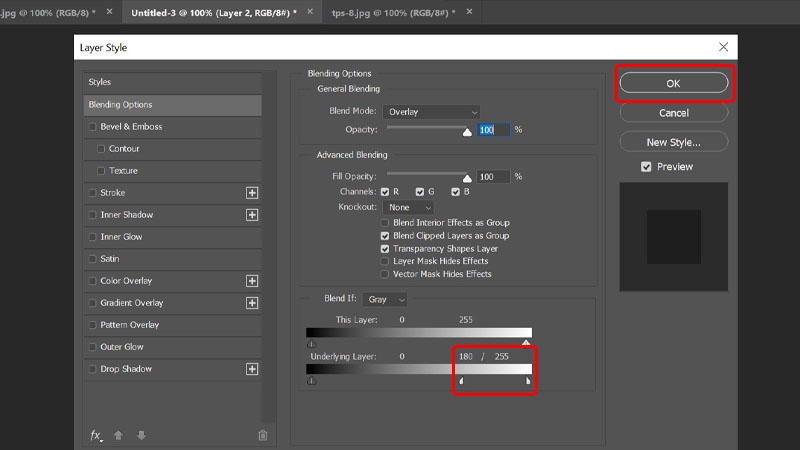Select Blending Options in the list

(x=172, y=105)
